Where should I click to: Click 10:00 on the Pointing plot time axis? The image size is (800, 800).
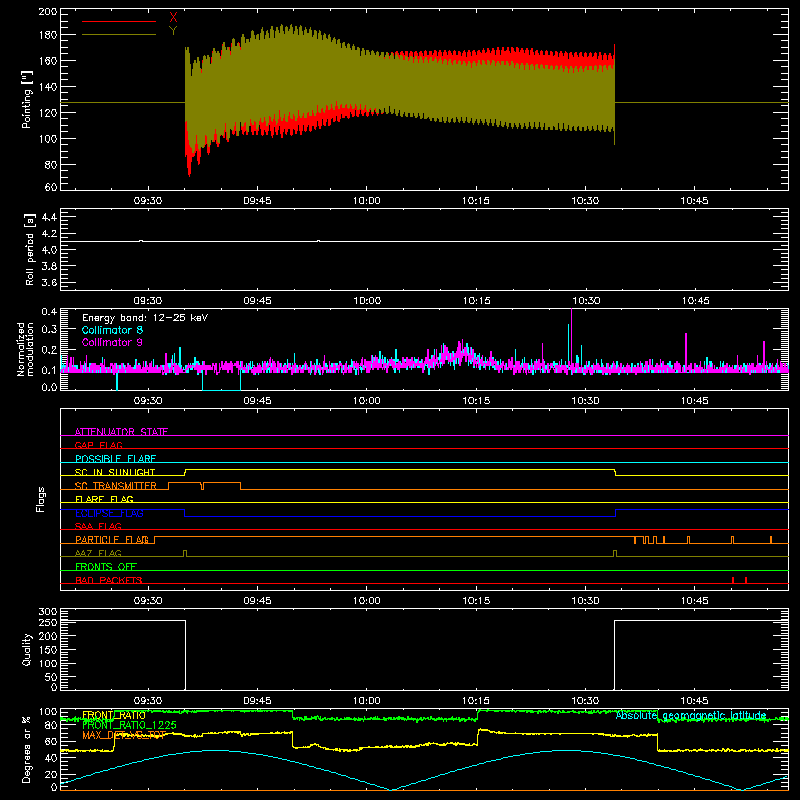click(x=367, y=201)
